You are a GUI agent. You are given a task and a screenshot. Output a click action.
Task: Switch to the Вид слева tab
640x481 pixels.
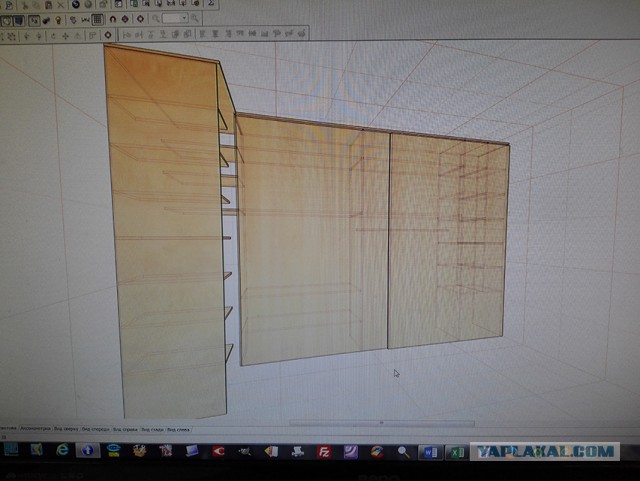(178, 430)
